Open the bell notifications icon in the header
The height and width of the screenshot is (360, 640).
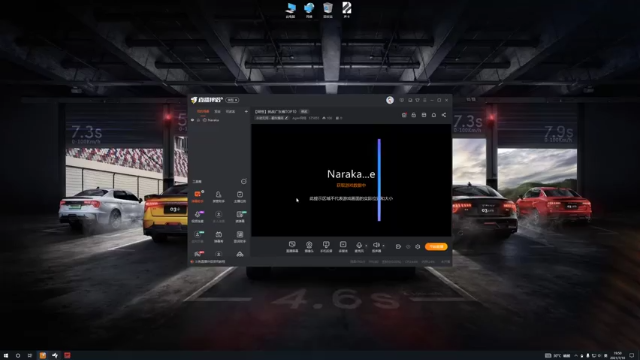click(x=434, y=115)
